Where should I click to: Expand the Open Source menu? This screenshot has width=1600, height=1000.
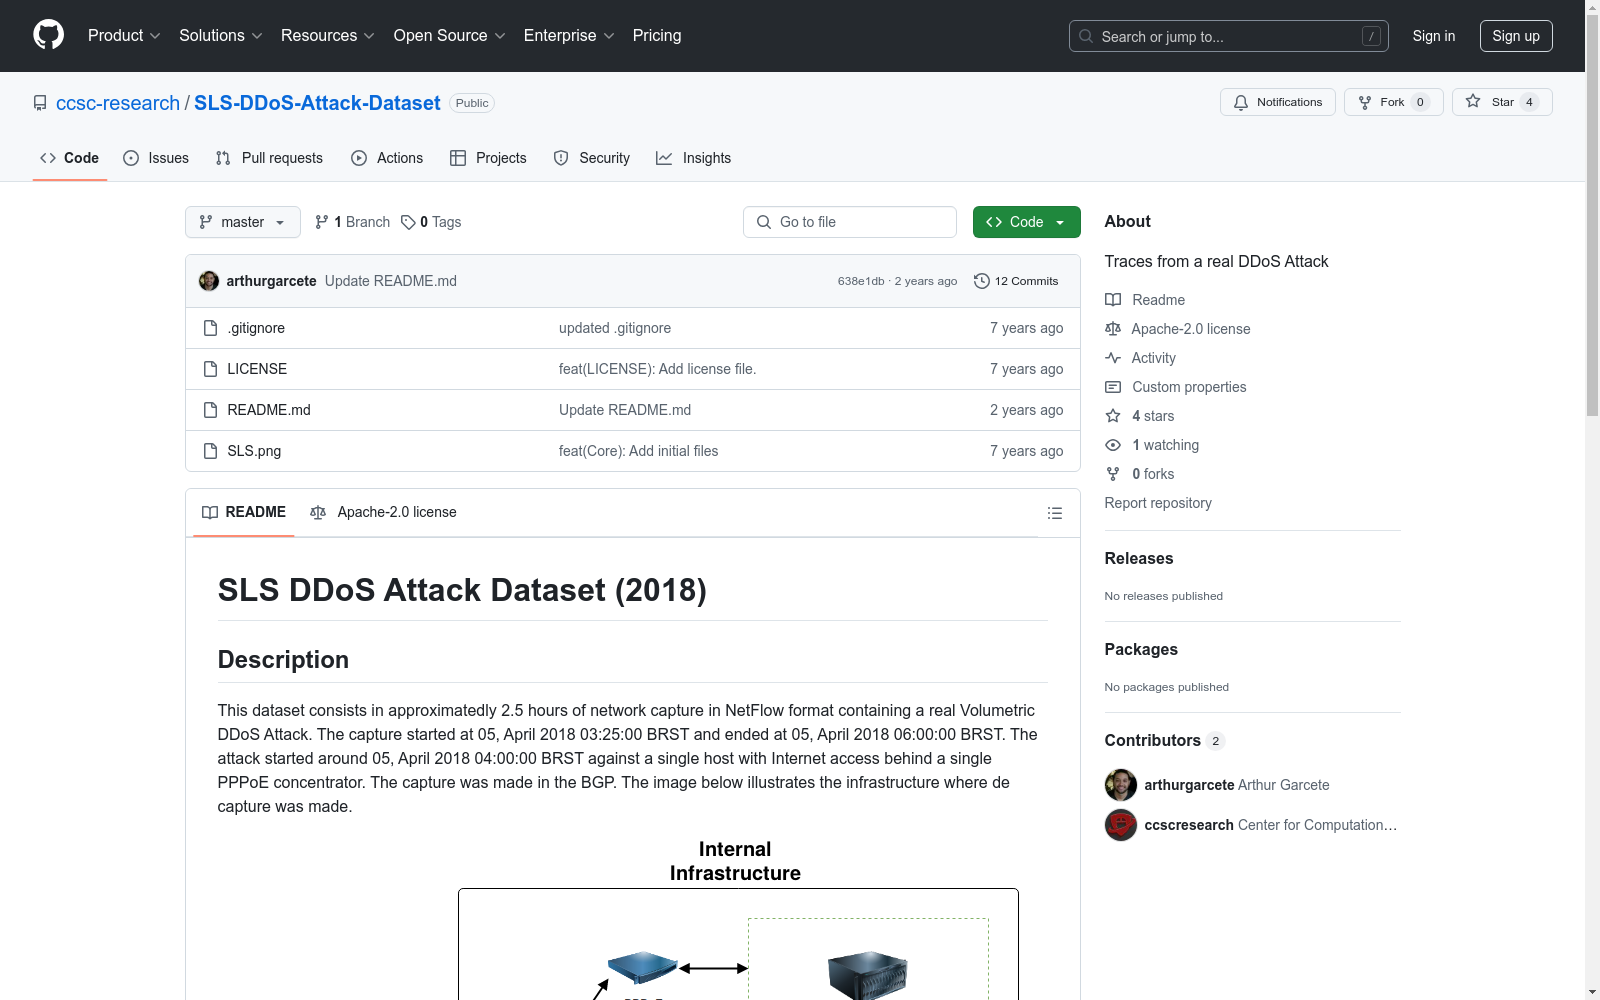click(x=450, y=36)
